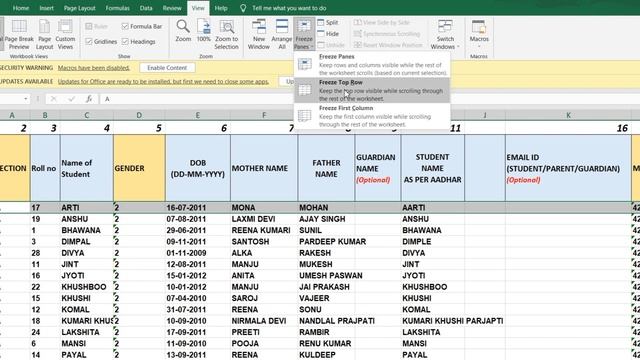Toggle the Gridlines checkbox
Viewport: 640px width, 360px height.
[x=89, y=41]
